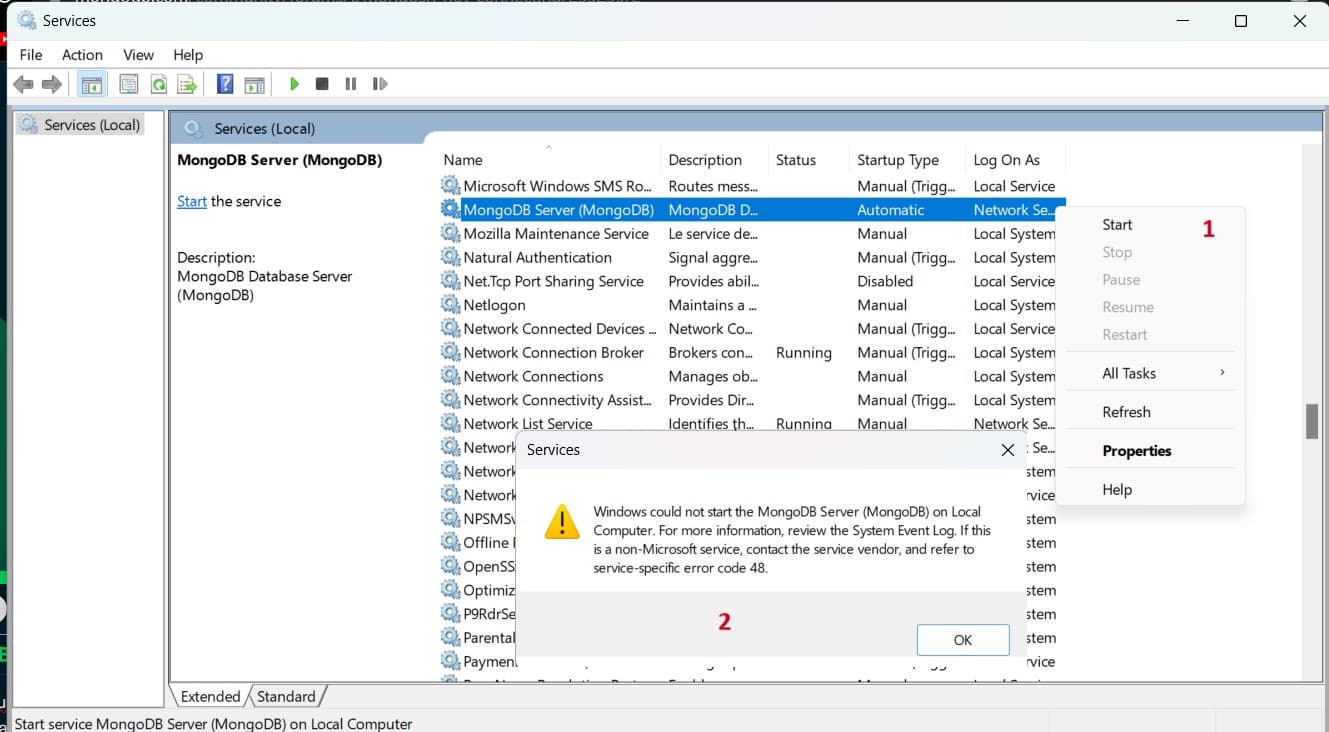Click the Show/Hide Action Pane icon

click(254, 85)
